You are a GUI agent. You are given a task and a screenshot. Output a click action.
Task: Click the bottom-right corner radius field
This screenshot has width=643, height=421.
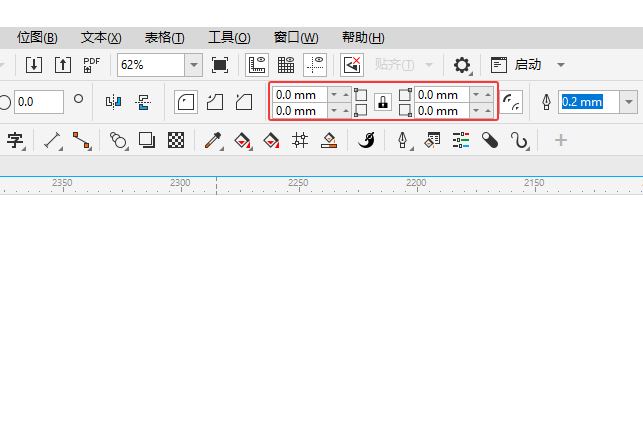pyautogui.click(x=442, y=111)
